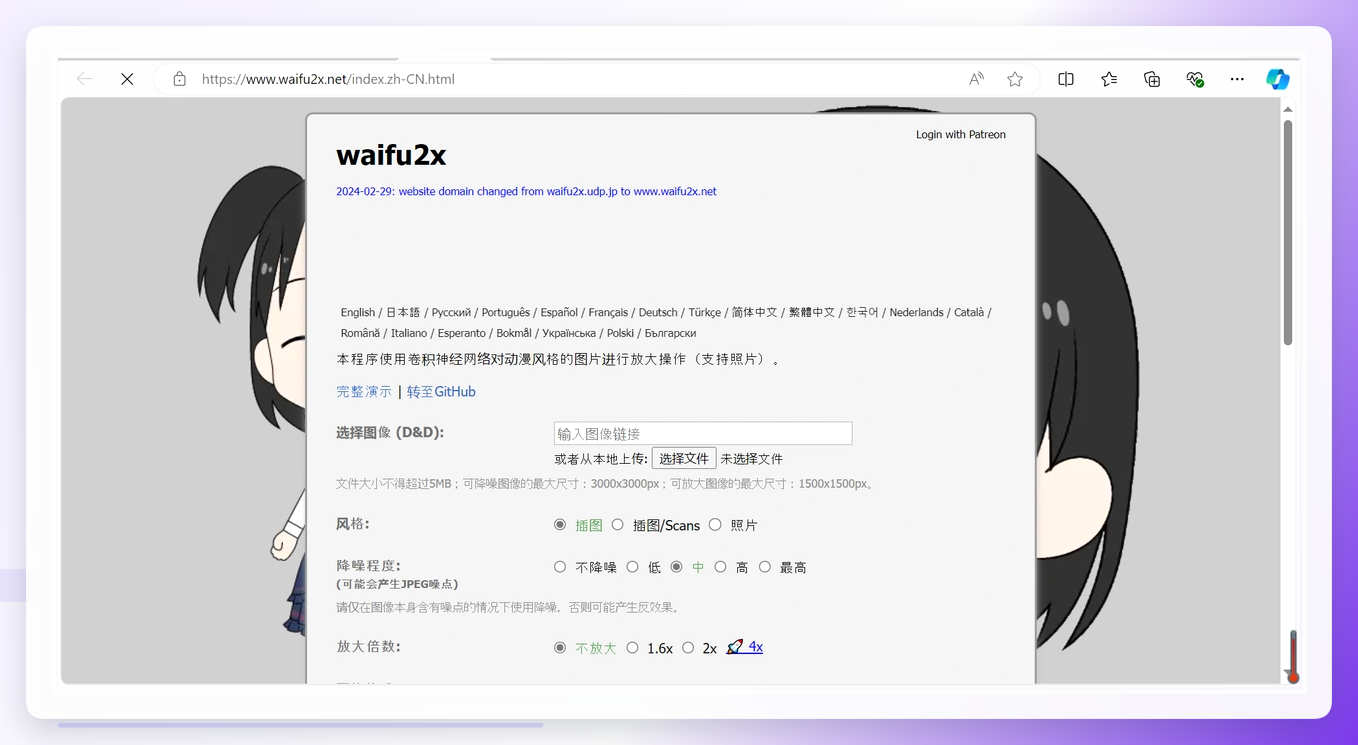Click the scrollbar up arrow
This screenshot has height=745, width=1358.
click(1288, 109)
